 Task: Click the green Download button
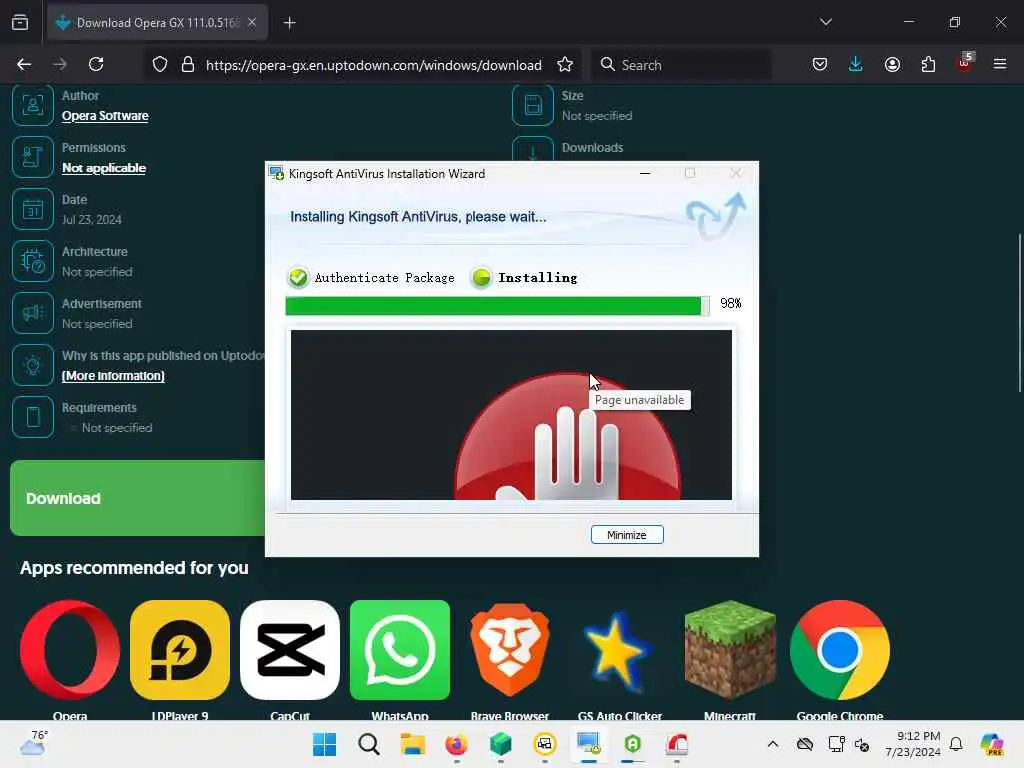pyautogui.click(x=137, y=498)
